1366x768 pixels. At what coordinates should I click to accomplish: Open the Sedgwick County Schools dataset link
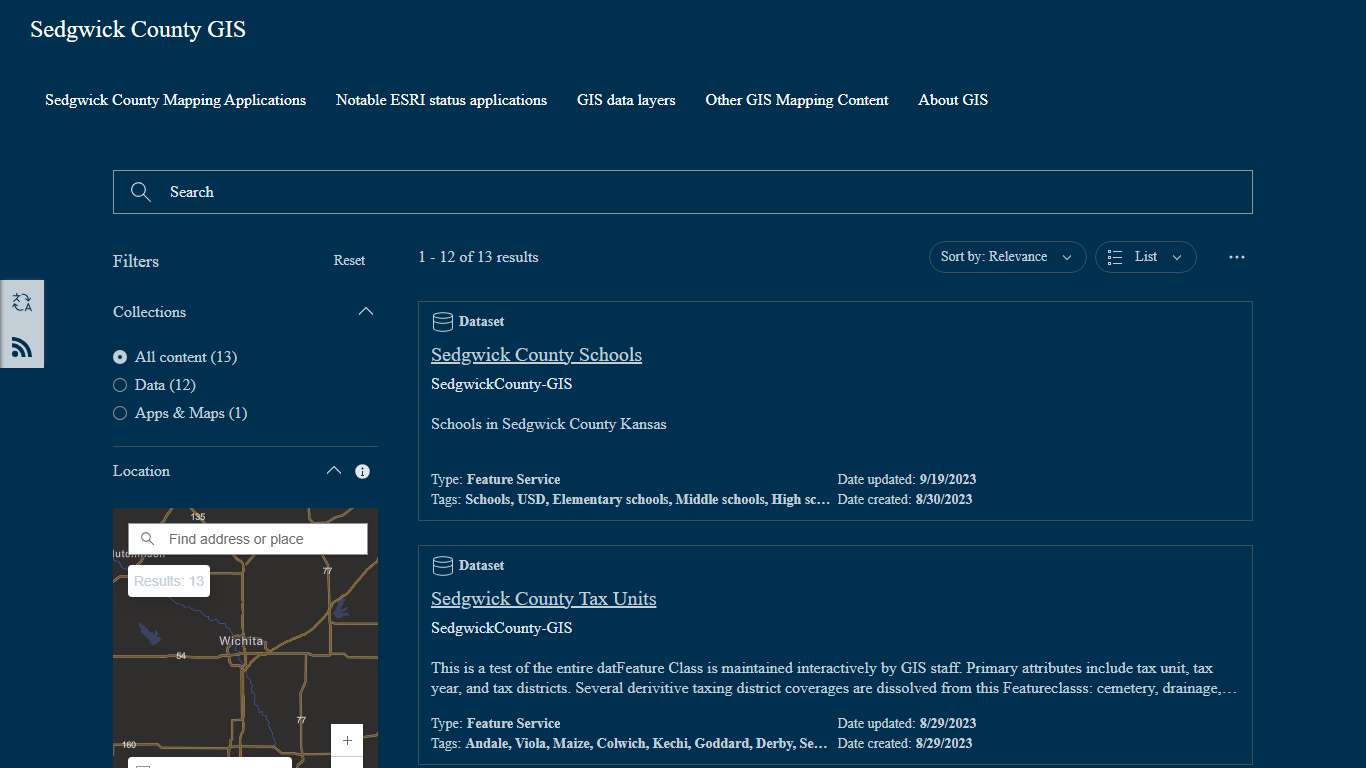coord(536,354)
